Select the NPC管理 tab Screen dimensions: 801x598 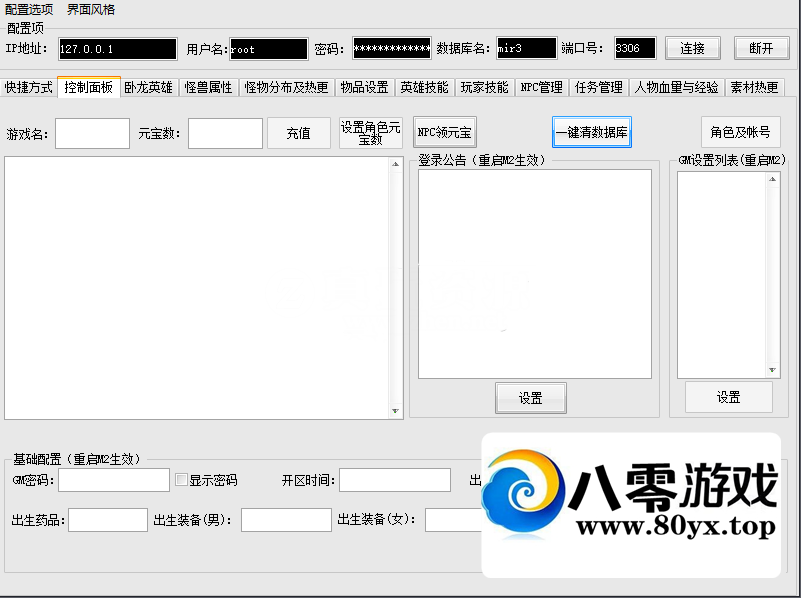tap(541, 87)
